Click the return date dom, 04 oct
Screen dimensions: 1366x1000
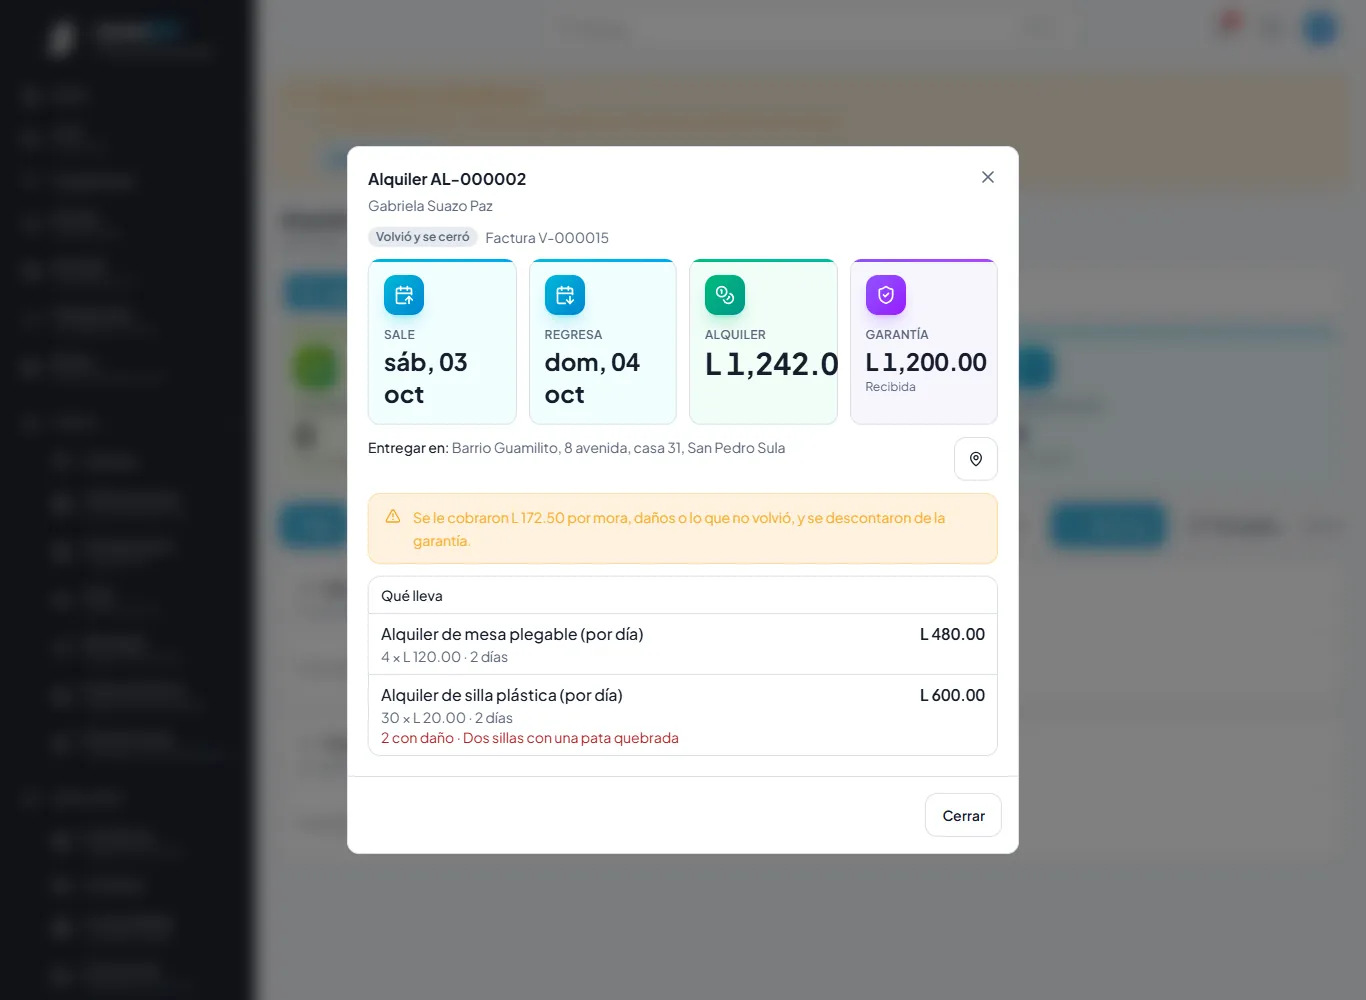(592, 378)
